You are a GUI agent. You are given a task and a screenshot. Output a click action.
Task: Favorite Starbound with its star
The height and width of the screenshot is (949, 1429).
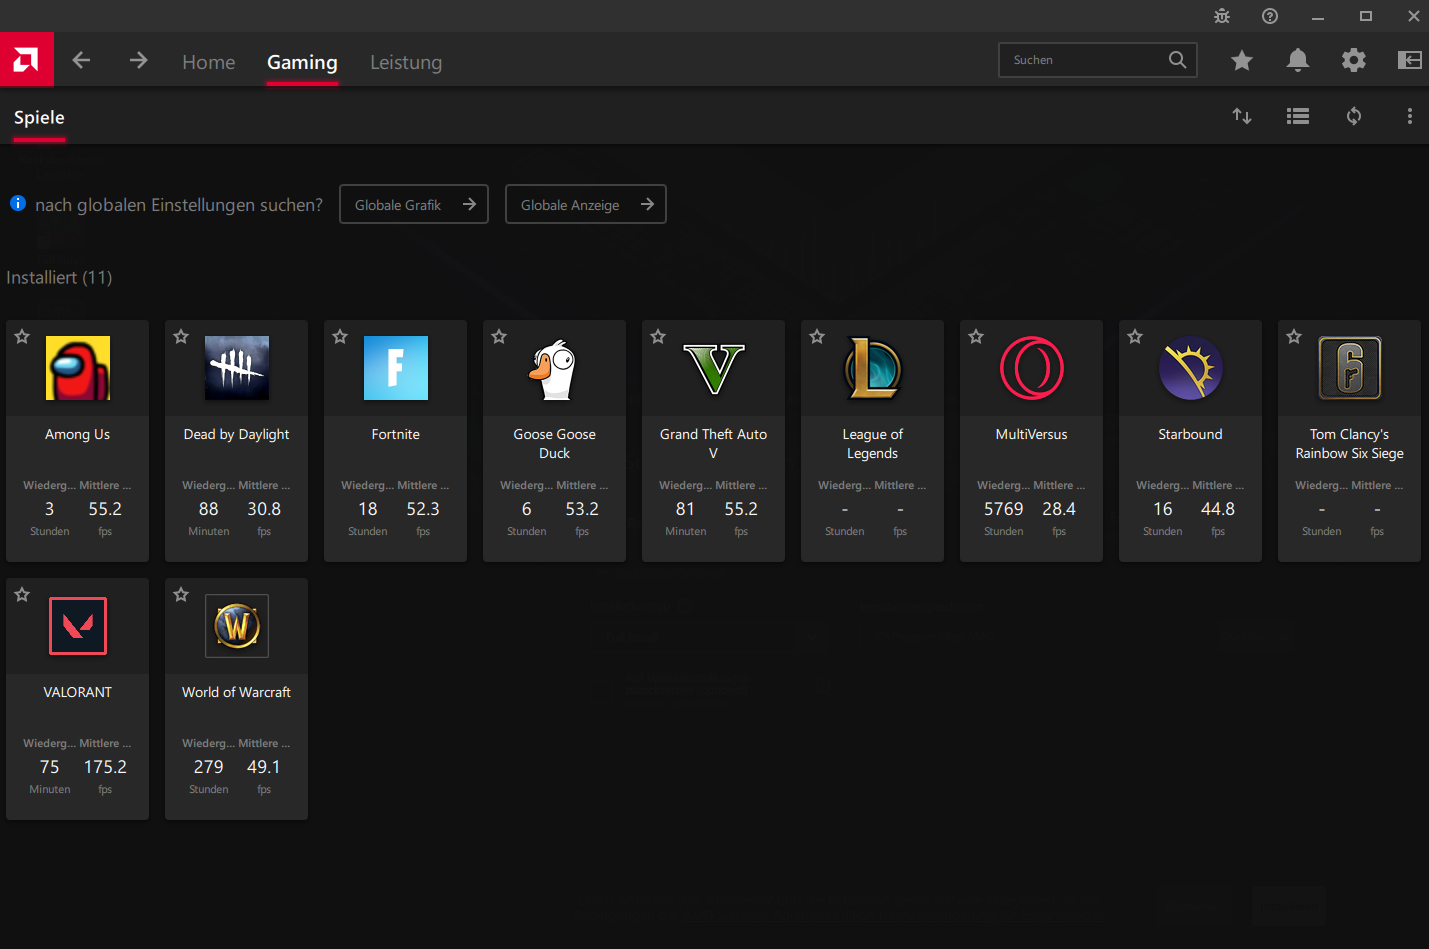[x=1135, y=337]
